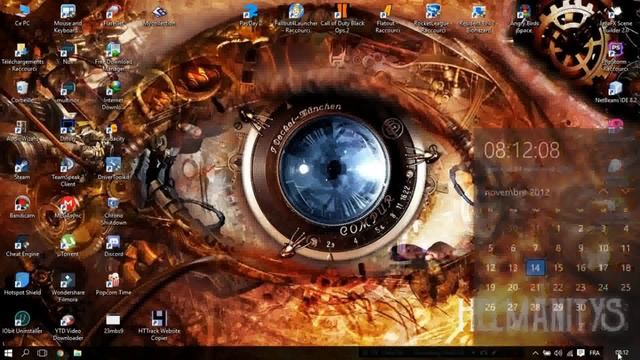This screenshot has width=640, height=360.
Task: Select date 12 in the calendar
Action: [x=490, y=268]
